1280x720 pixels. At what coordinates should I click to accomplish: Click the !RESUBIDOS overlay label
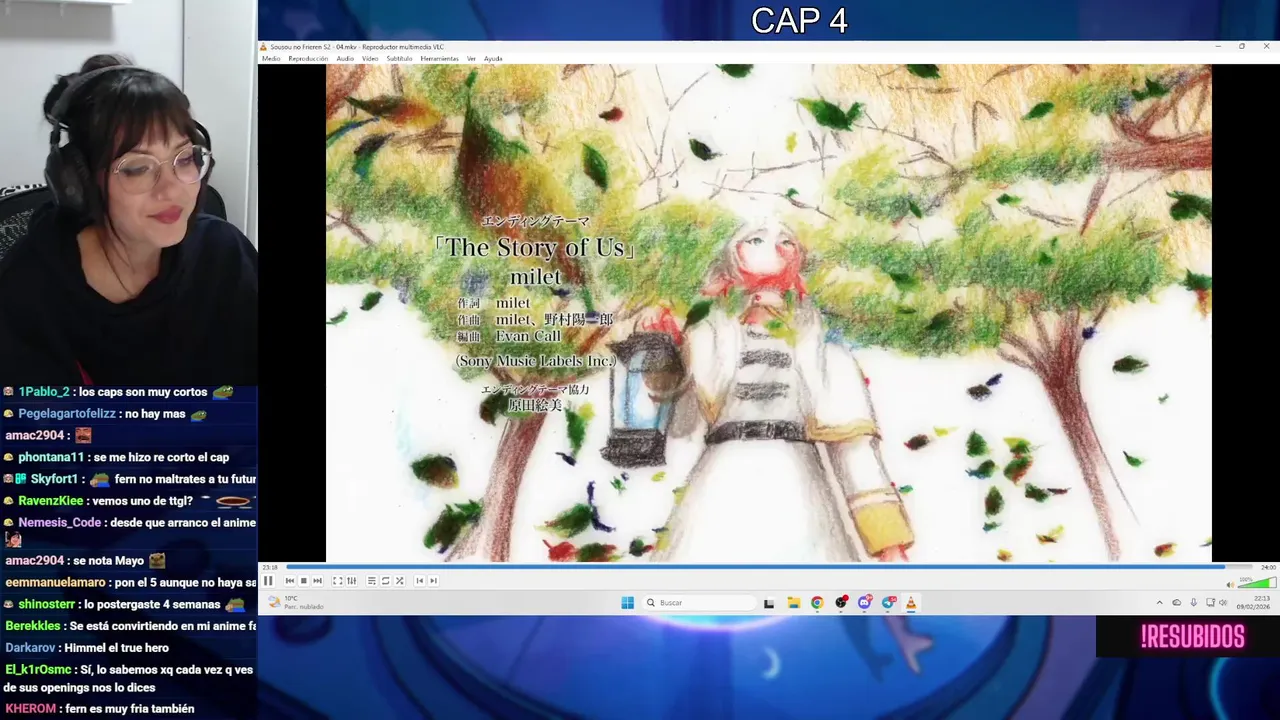pos(1192,637)
